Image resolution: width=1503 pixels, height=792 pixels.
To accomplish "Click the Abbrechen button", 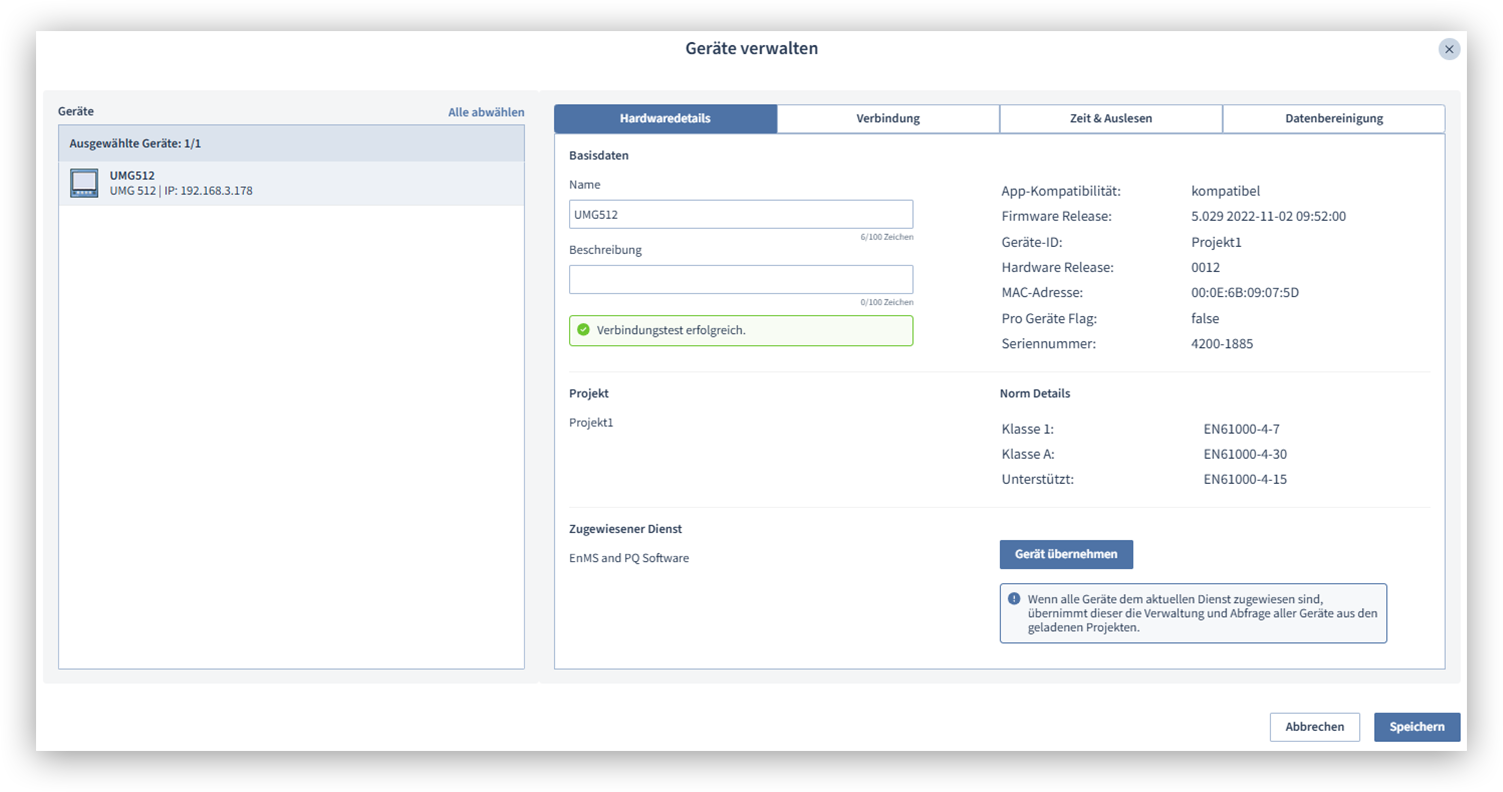I will click(1315, 727).
